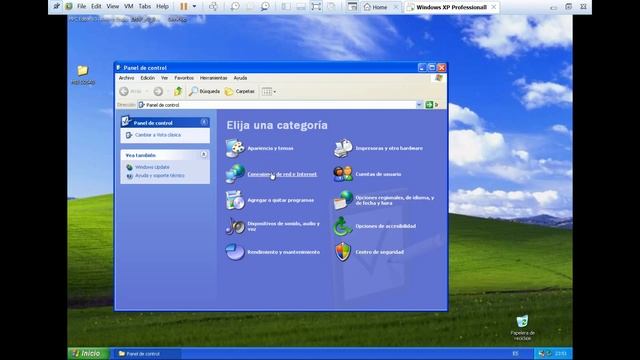Open VMware Tabs menu
Image resolution: width=640 pixels, height=360 pixels.
(144, 7)
